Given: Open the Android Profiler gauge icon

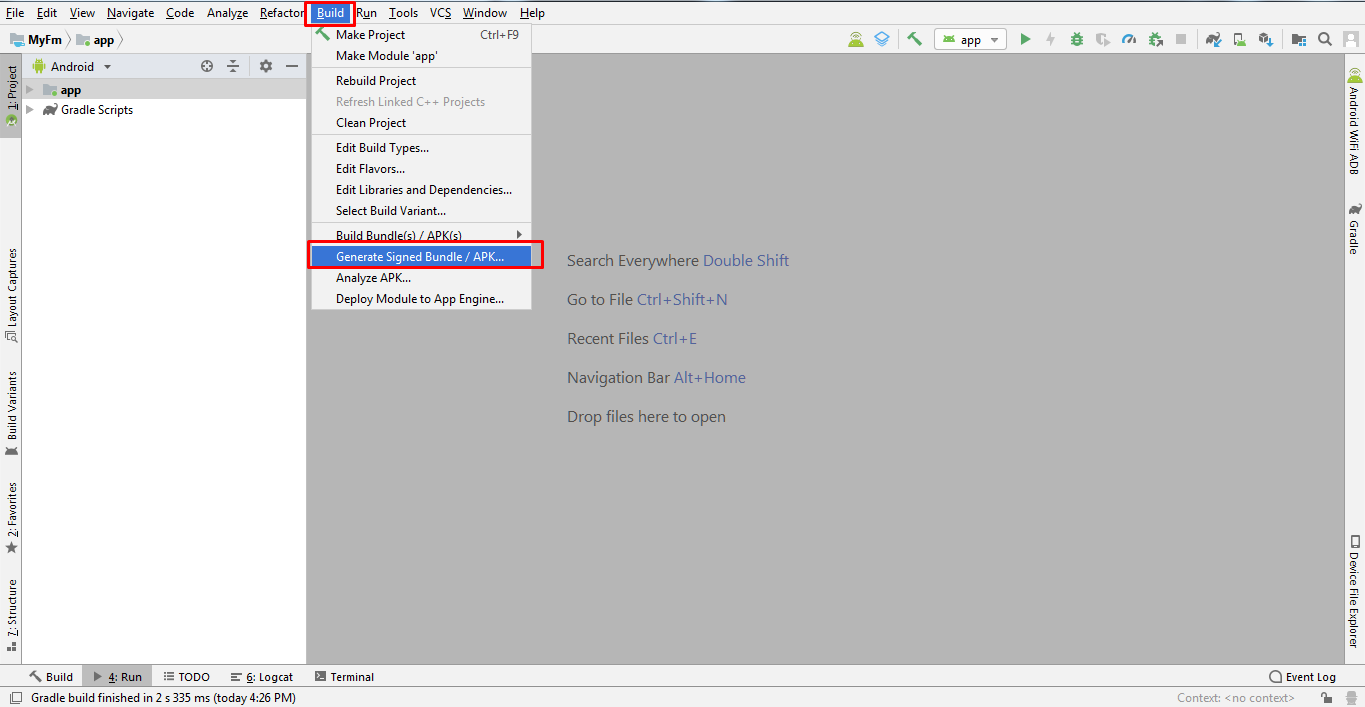Looking at the screenshot, I should [1129, 40].
